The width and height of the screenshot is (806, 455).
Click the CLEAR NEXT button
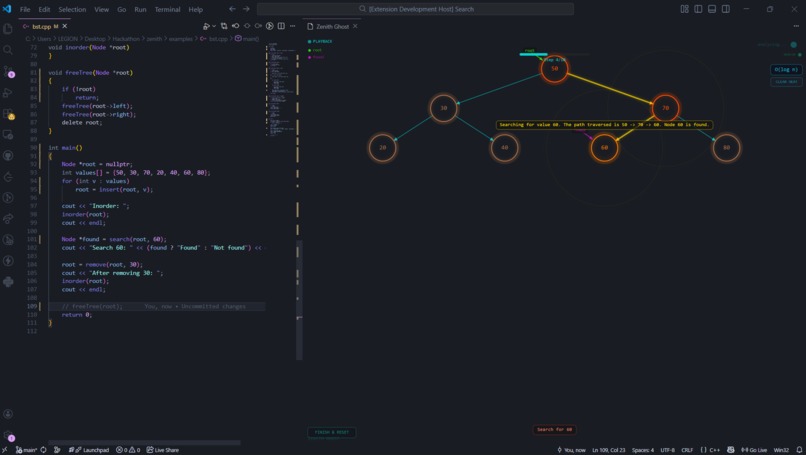pyautogui.click(x=786, y=82)
